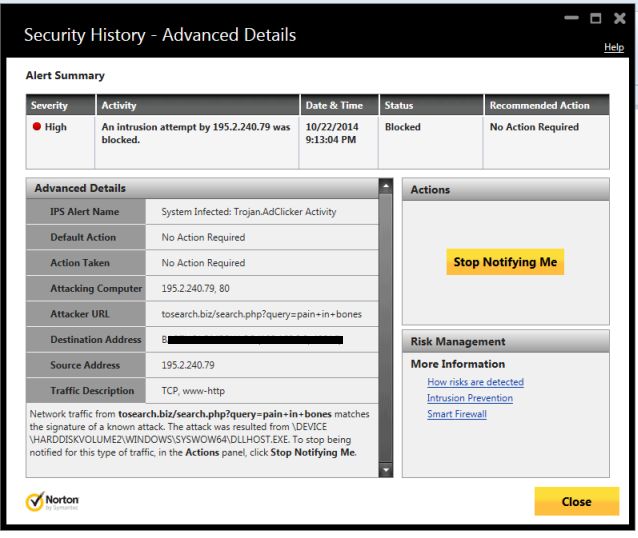Open the Intrusion Prevention link
Image resolution: width=638 pixels, height=538 pixels.
(x=469, y=398)
